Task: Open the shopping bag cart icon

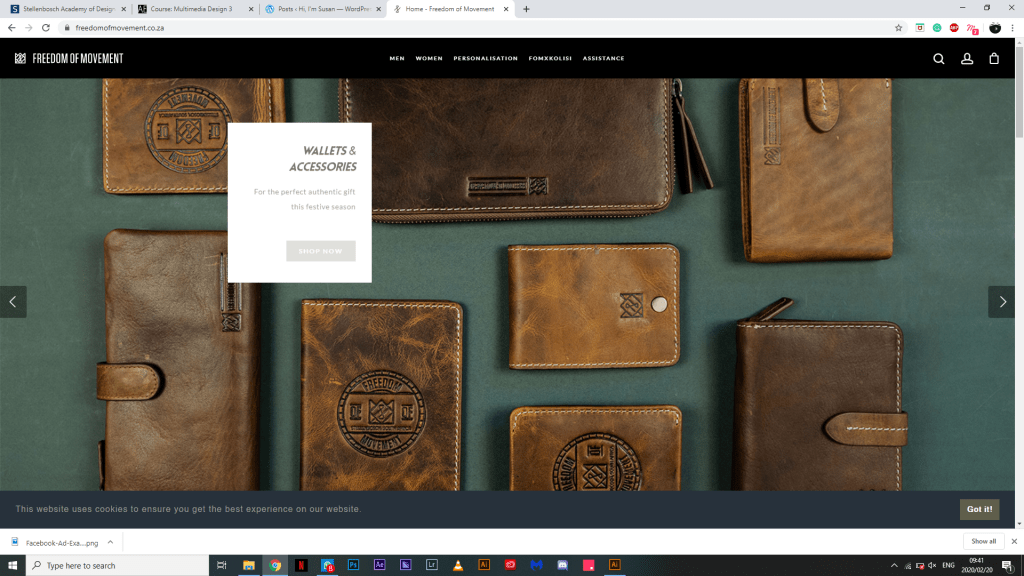Action: (994, 59)
